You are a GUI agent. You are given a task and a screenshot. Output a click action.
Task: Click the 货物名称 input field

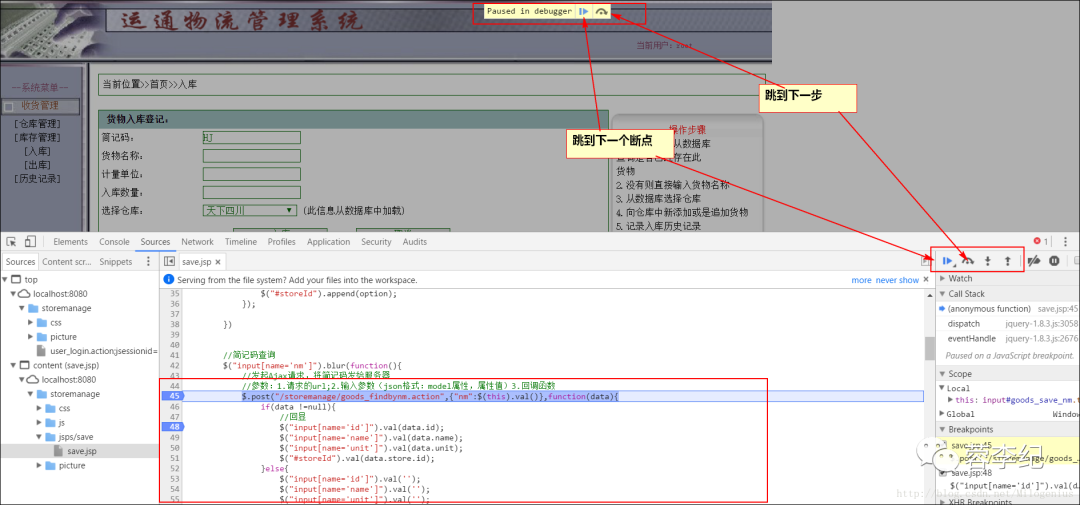(251, 156)
